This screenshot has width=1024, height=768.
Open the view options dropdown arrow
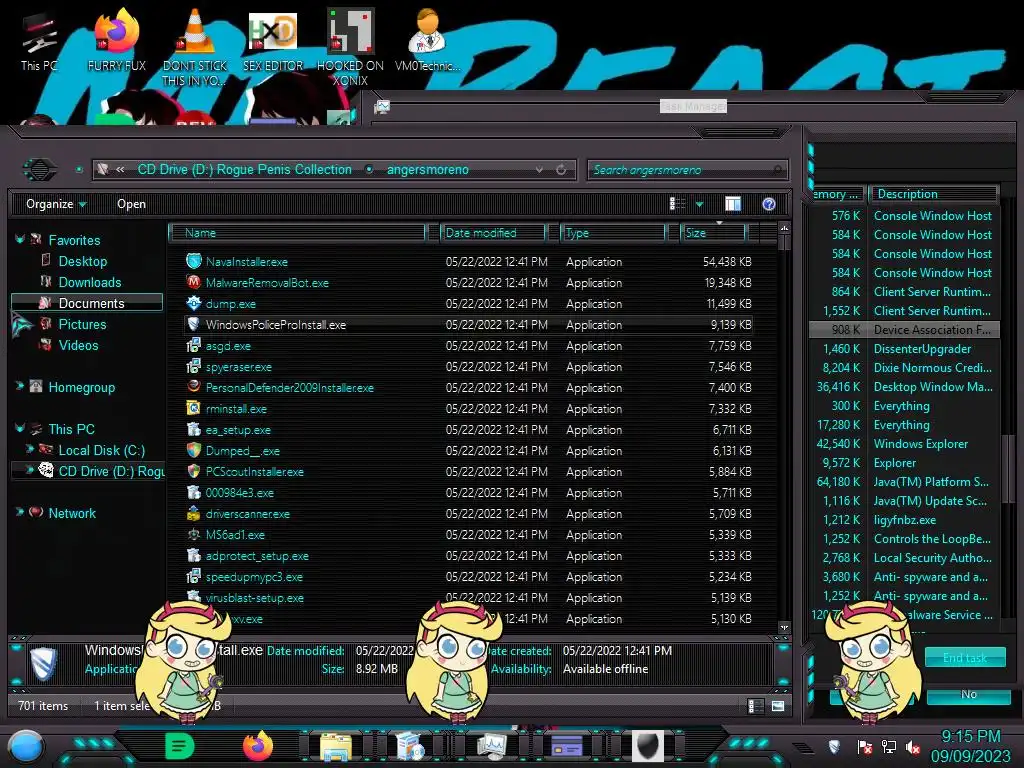pos(699,204)
